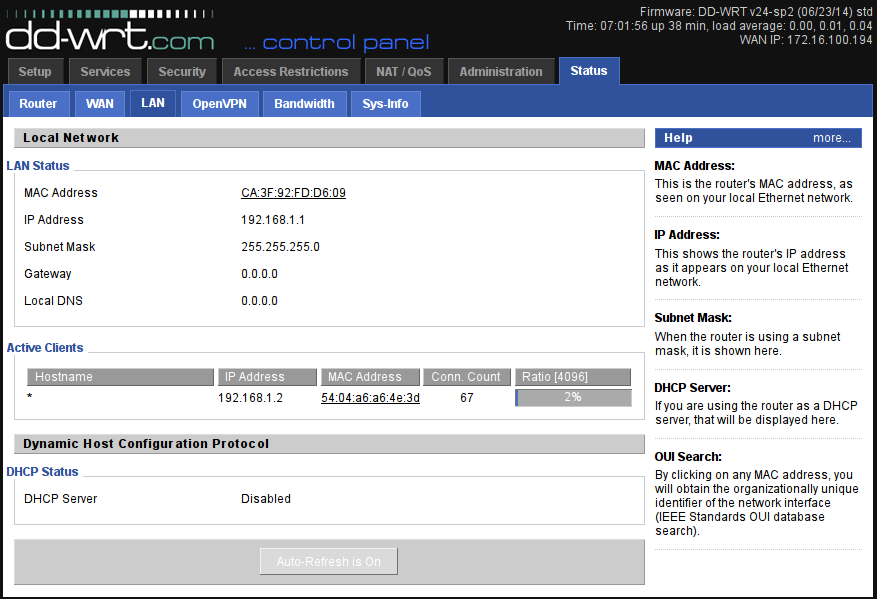Click the LAN Status legend
This screenshot has height=599, width=877.
(x=38, y=166)
